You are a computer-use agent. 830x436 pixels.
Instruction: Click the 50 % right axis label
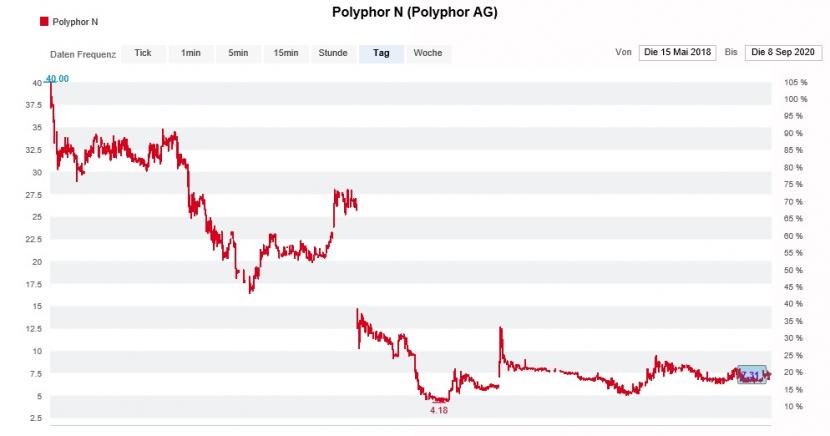793,270
